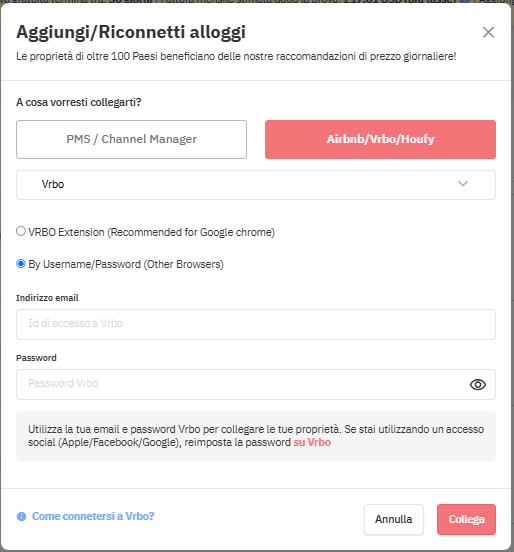Follow the su Vrbo password reset link
The height and width of the screenshot is (552, 514).
[x=312, y=442]
